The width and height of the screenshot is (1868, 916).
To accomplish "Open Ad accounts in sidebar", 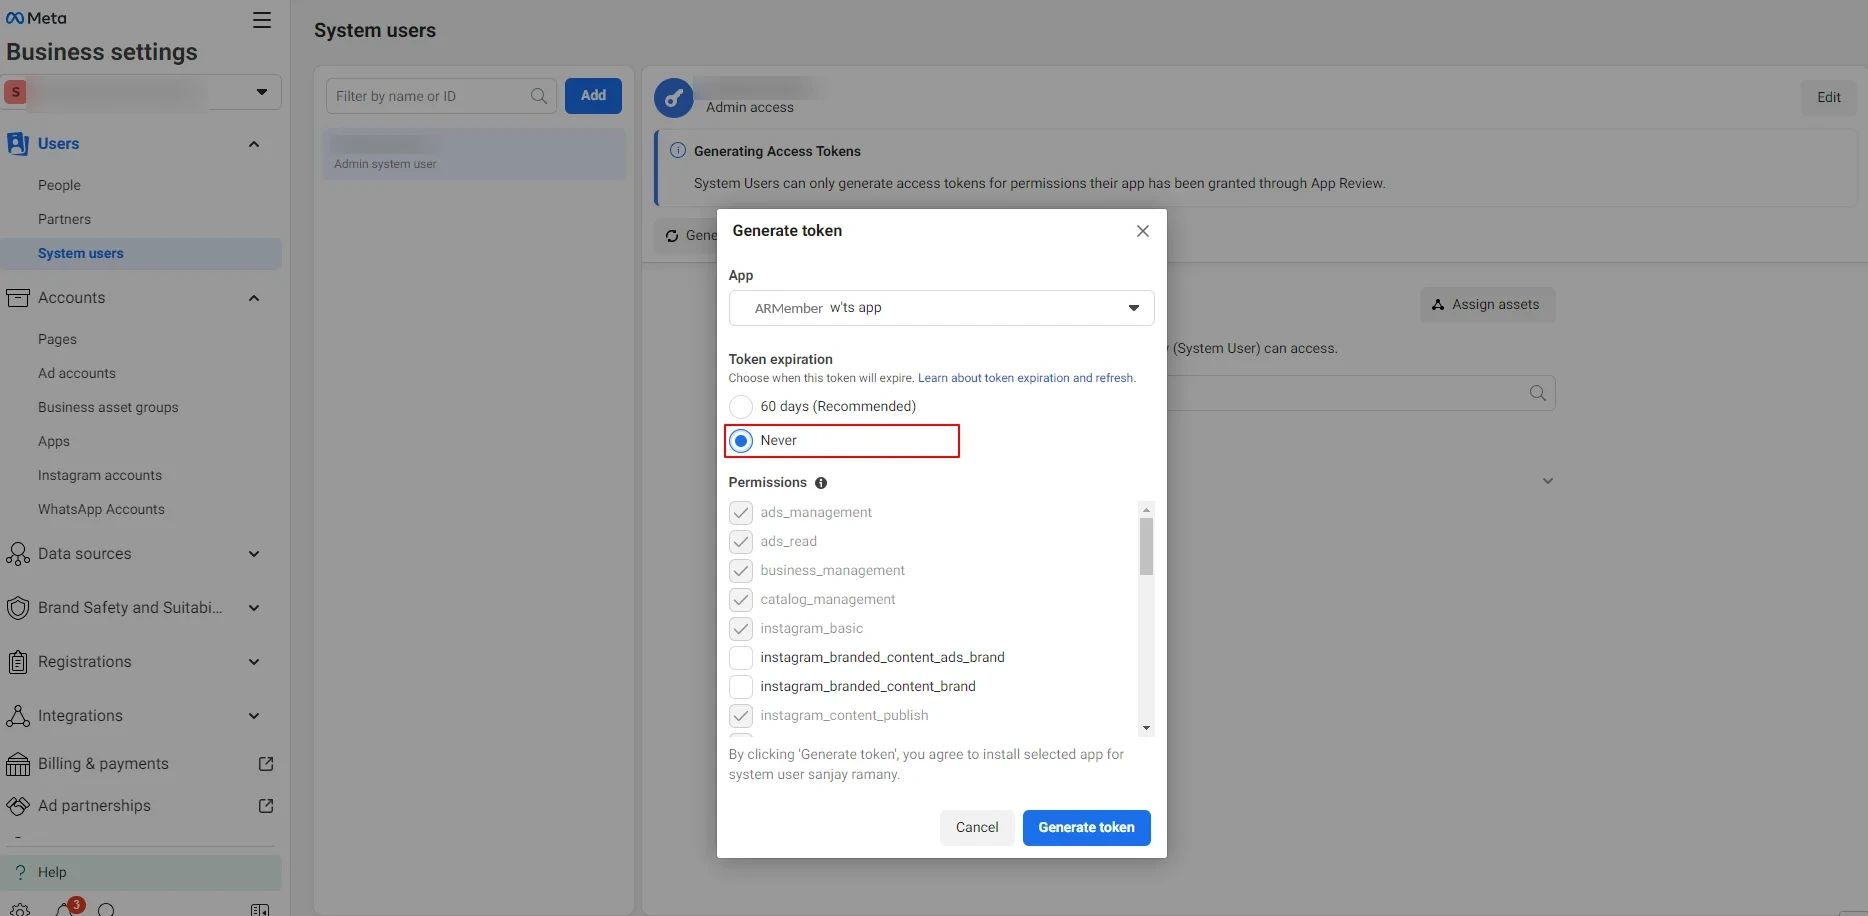I will click(x=77, y=373).
